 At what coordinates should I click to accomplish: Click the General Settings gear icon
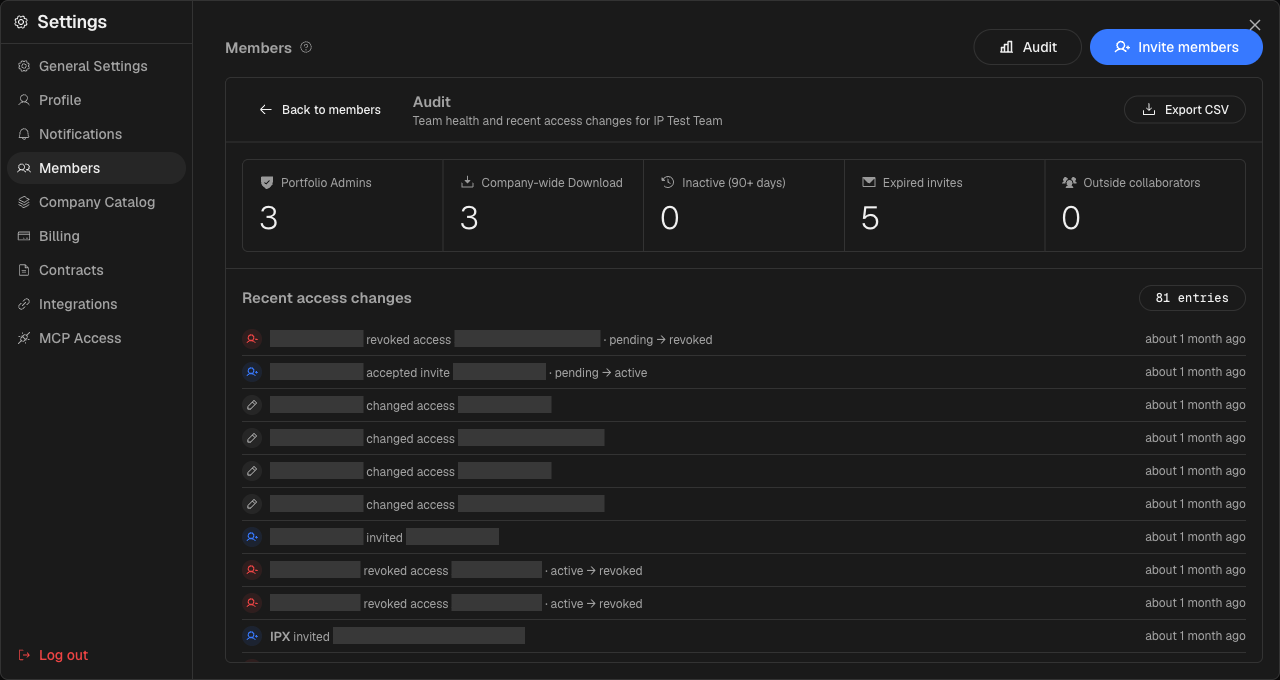coord(24,66)
